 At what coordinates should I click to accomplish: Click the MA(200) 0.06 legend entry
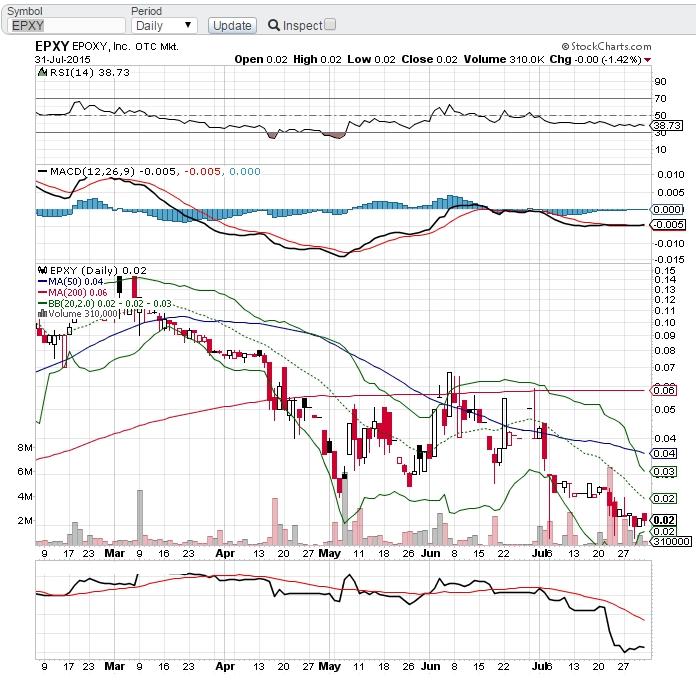pyautogui.click(x=73, y=293)
